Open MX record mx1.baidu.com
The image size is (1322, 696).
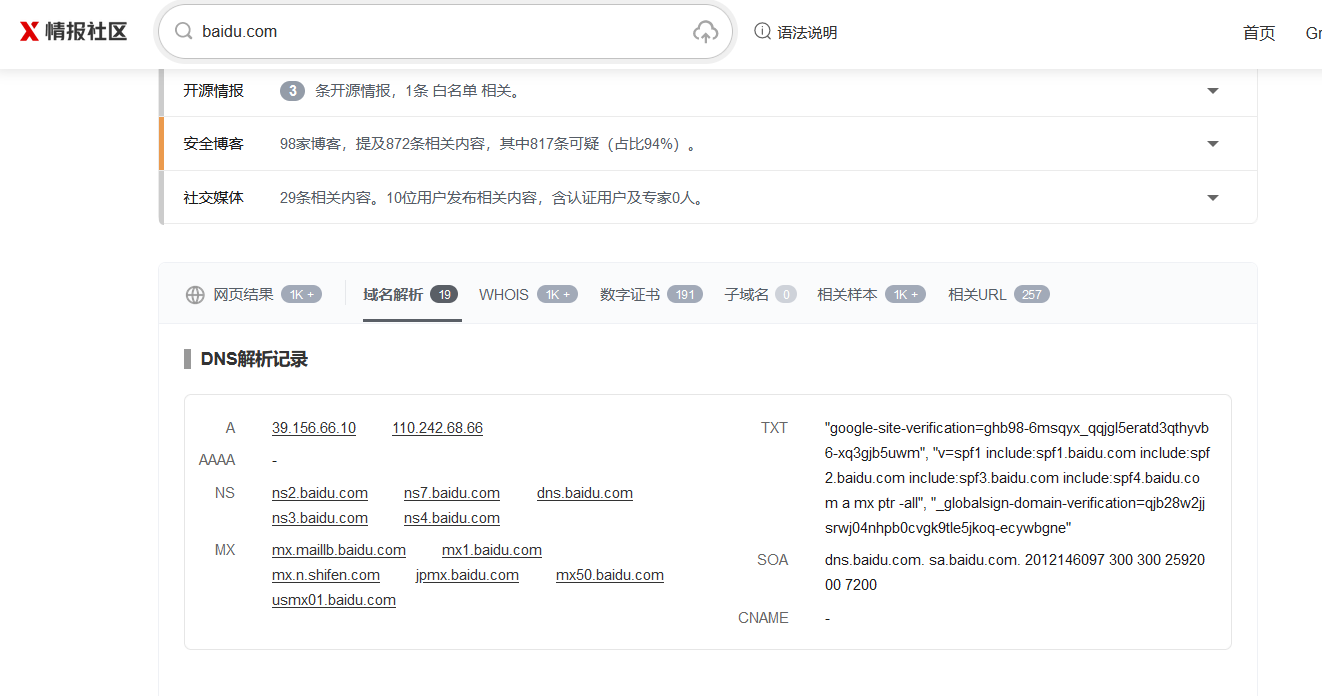(492, 550)
